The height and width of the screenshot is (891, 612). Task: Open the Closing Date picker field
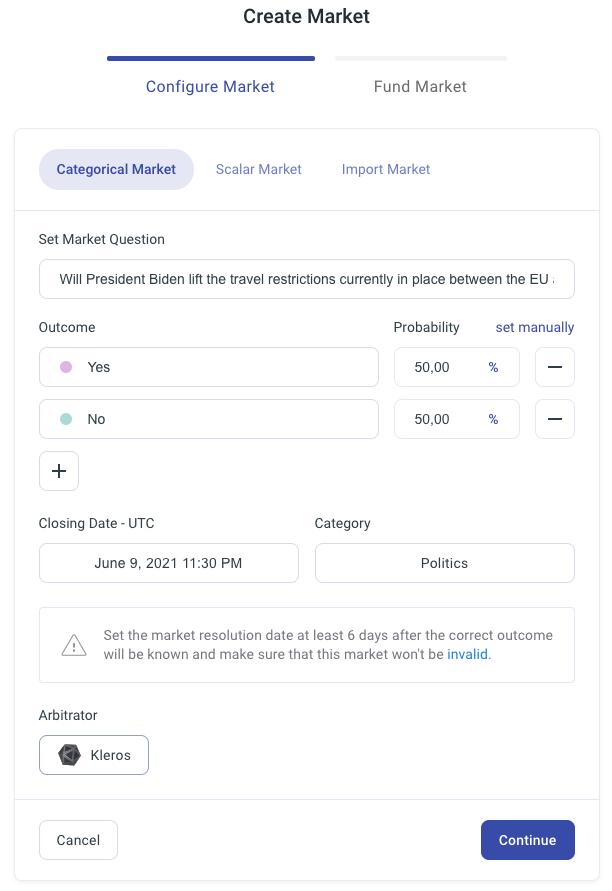(168, 563)
